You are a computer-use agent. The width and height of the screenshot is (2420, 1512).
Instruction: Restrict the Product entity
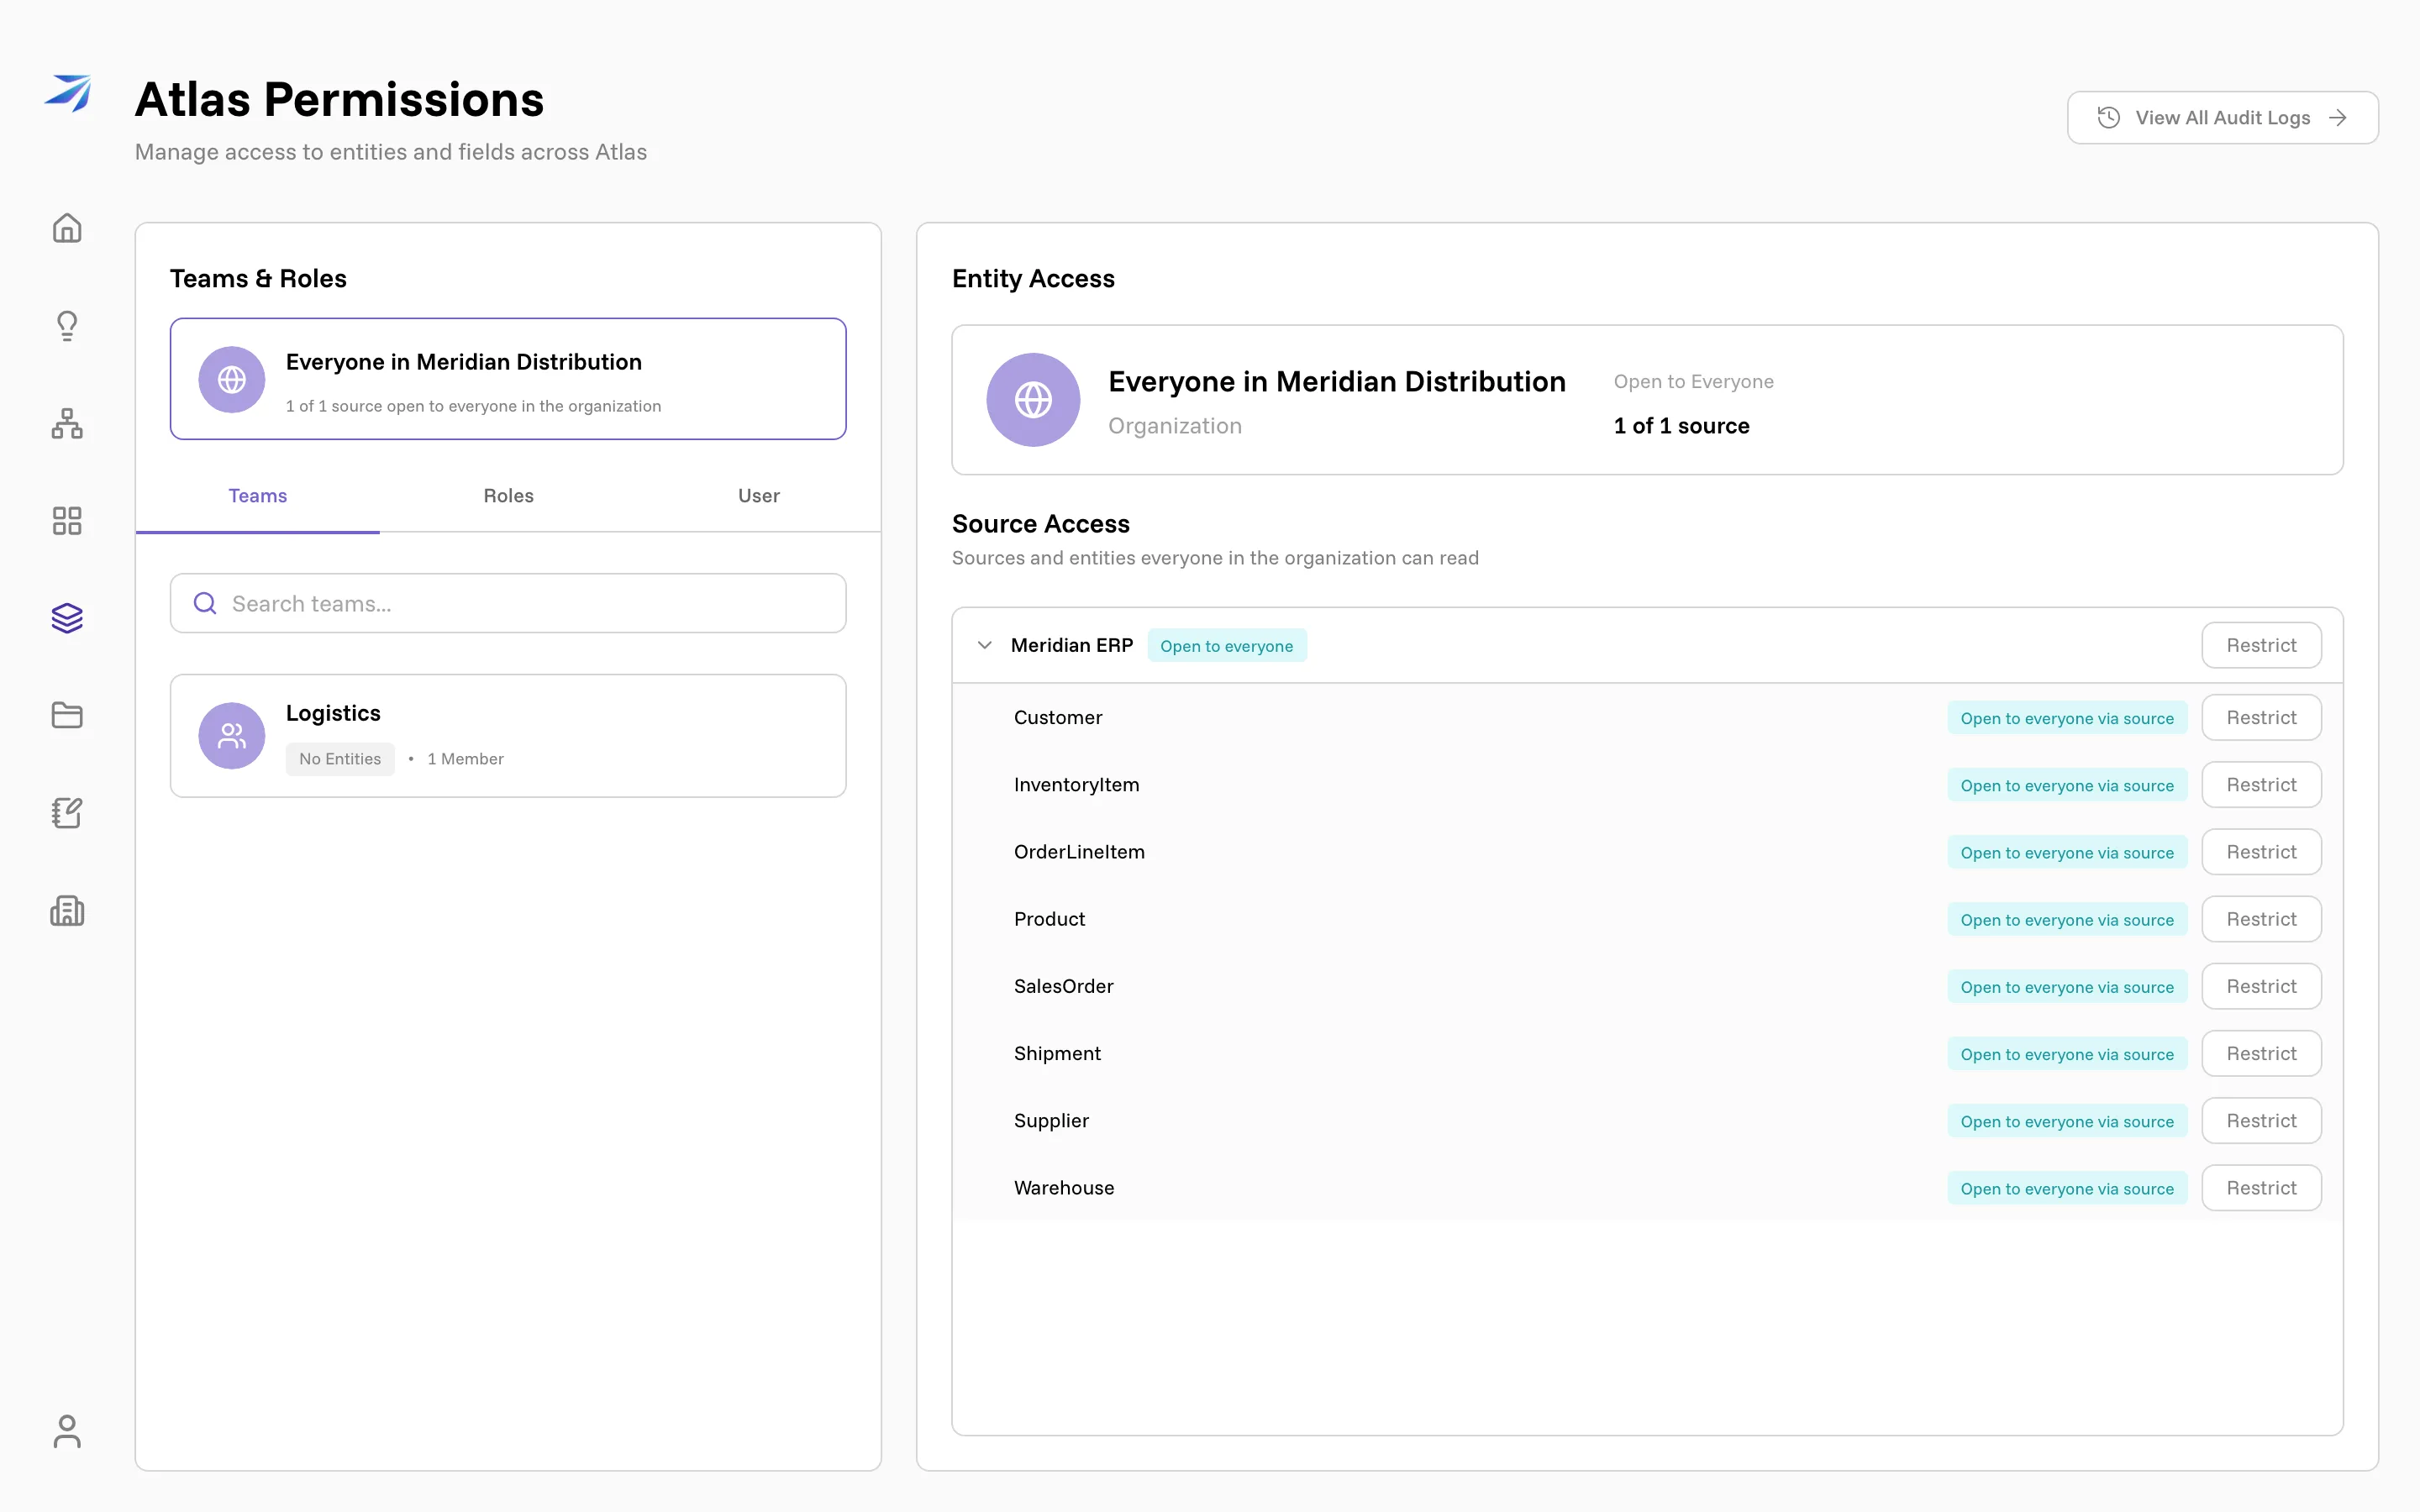point(2261,919)
